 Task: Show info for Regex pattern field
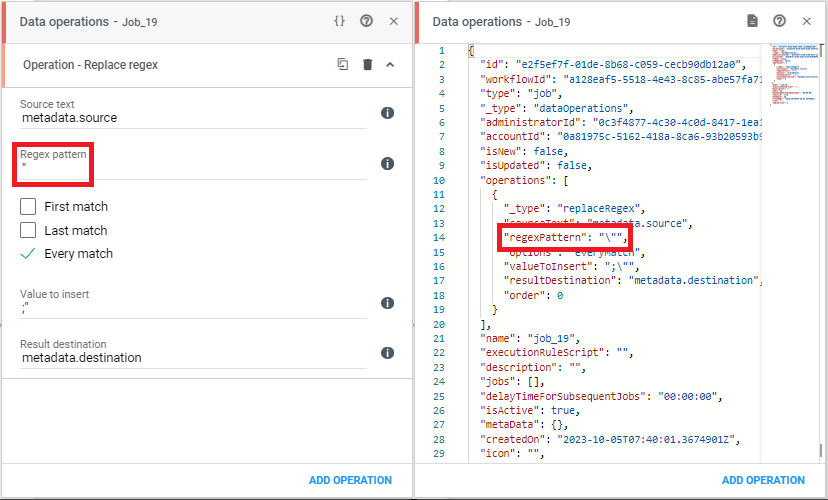tap(387, 164)
